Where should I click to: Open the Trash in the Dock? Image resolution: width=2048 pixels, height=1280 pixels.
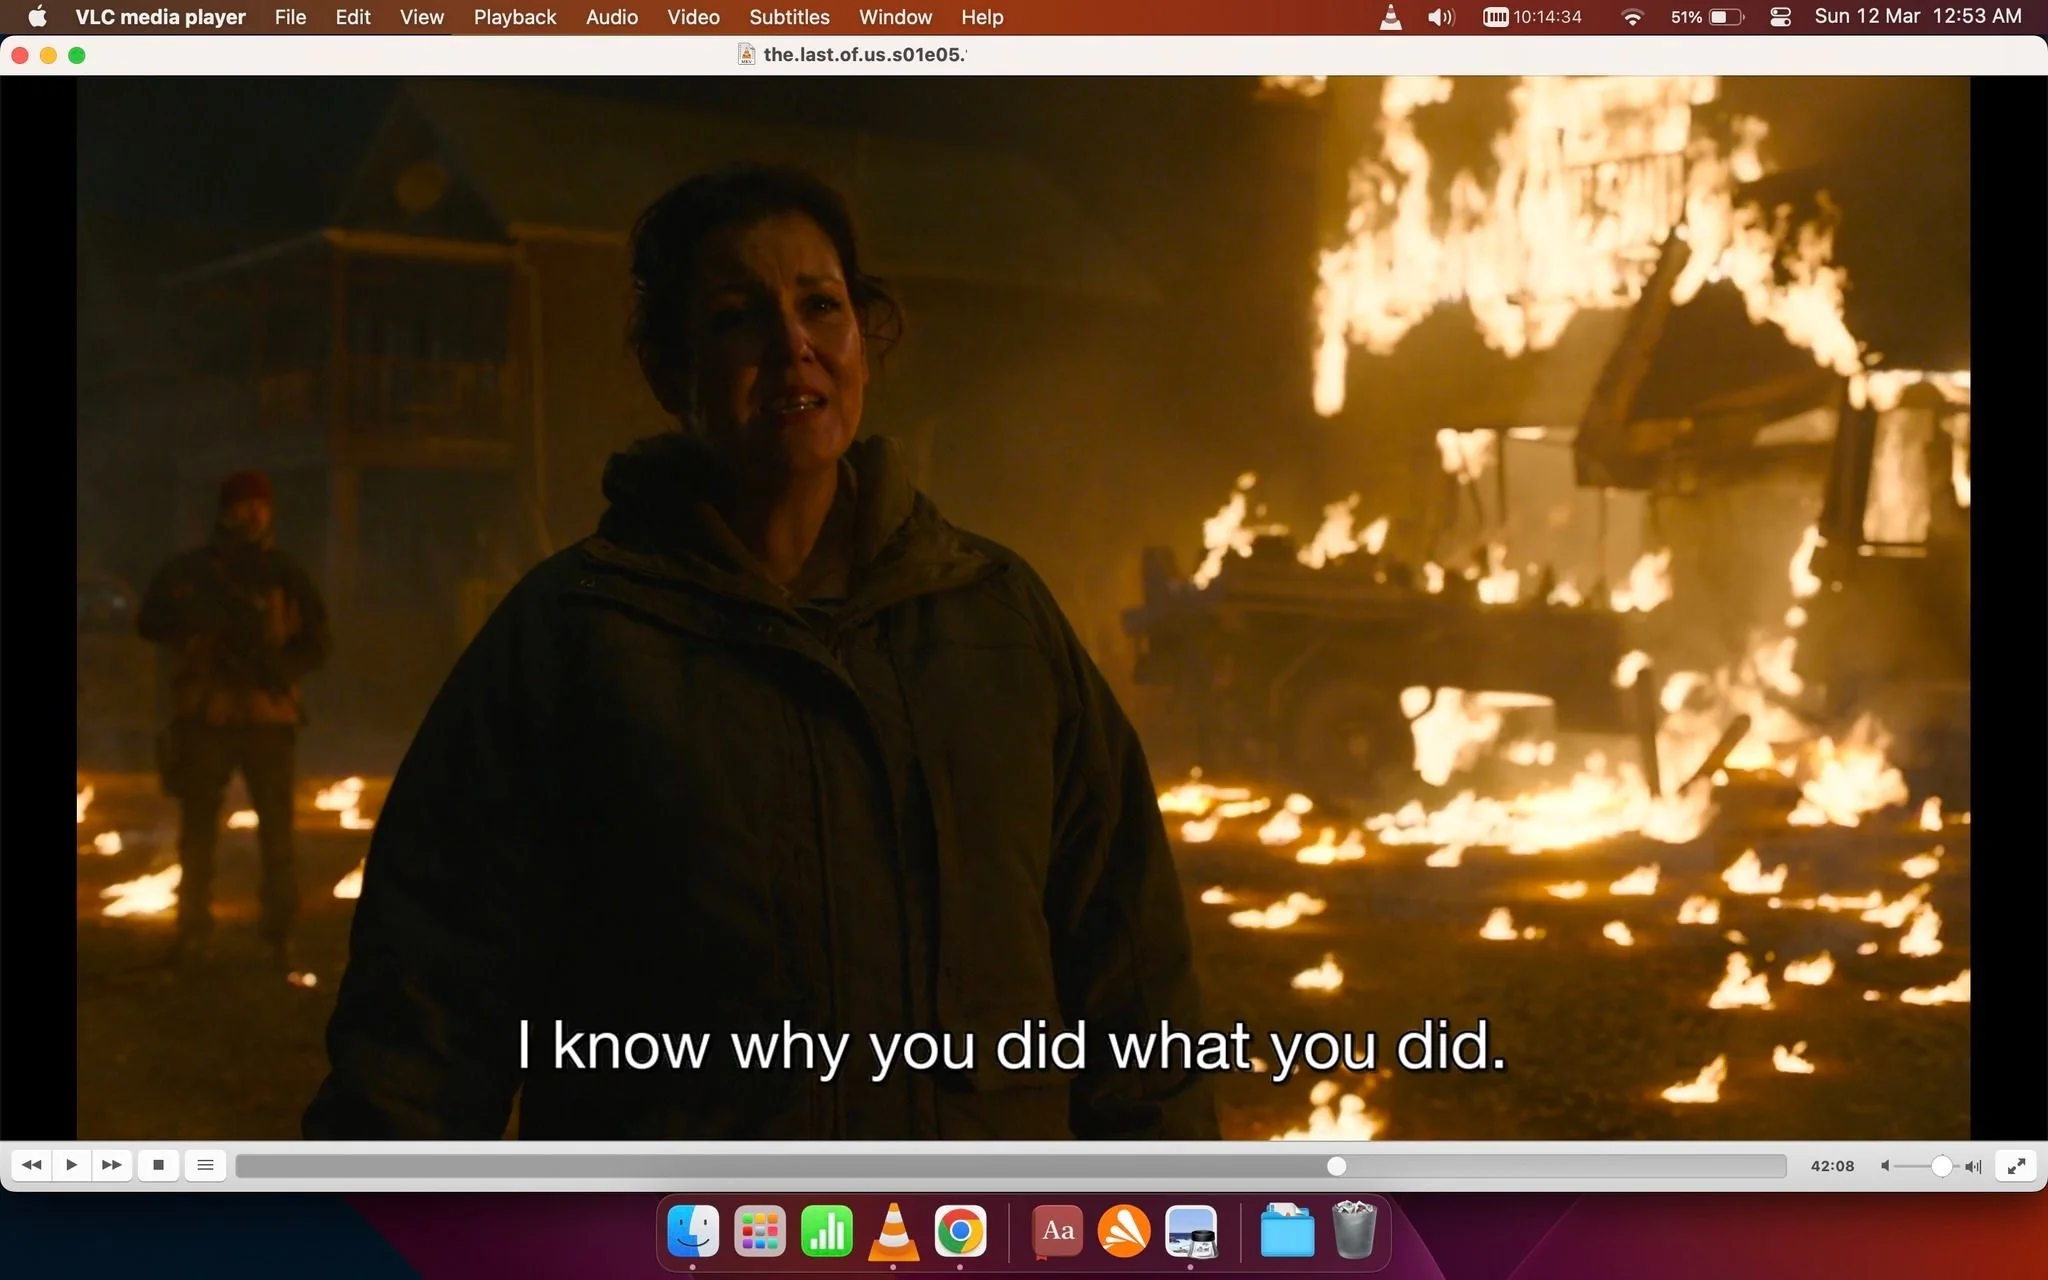coord(1354,1230)
